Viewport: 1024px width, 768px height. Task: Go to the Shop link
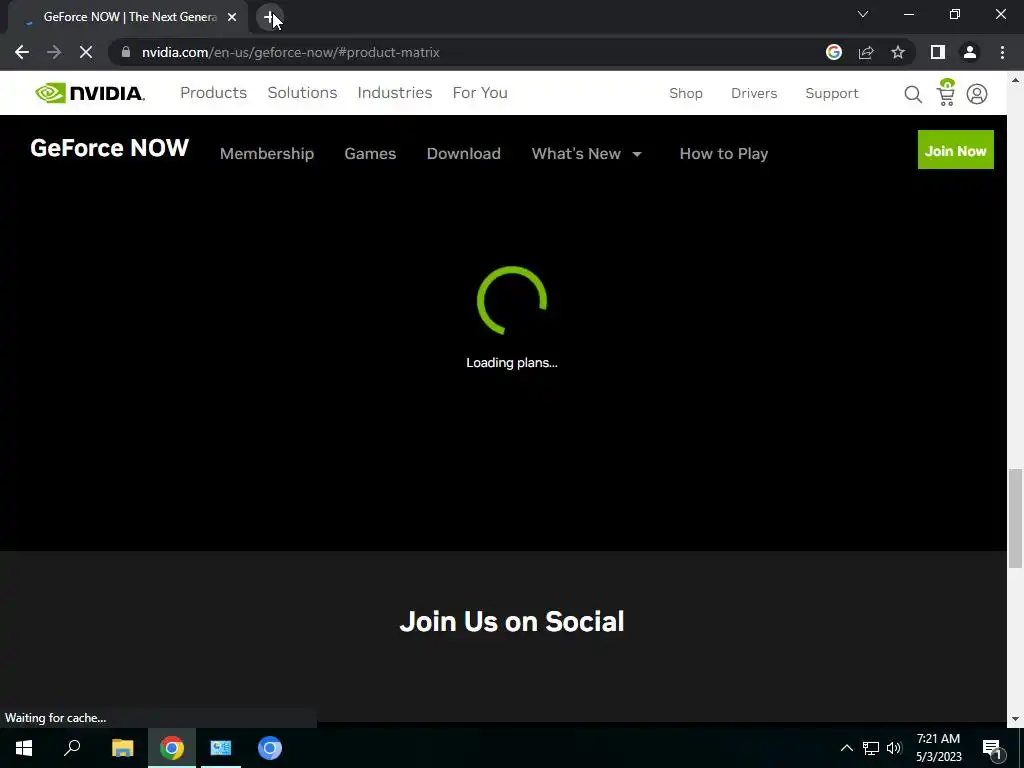point(686,93)
